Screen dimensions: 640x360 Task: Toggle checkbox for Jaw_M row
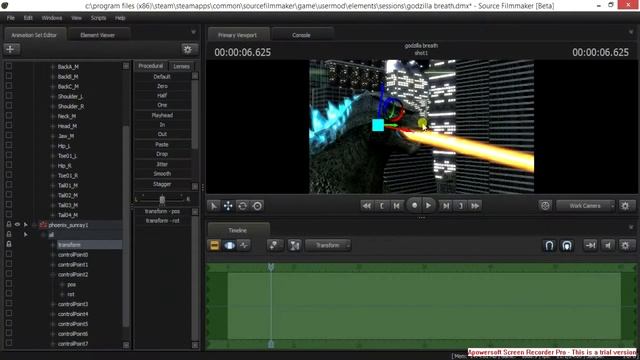pyautogui.click(x=9, y=136)
